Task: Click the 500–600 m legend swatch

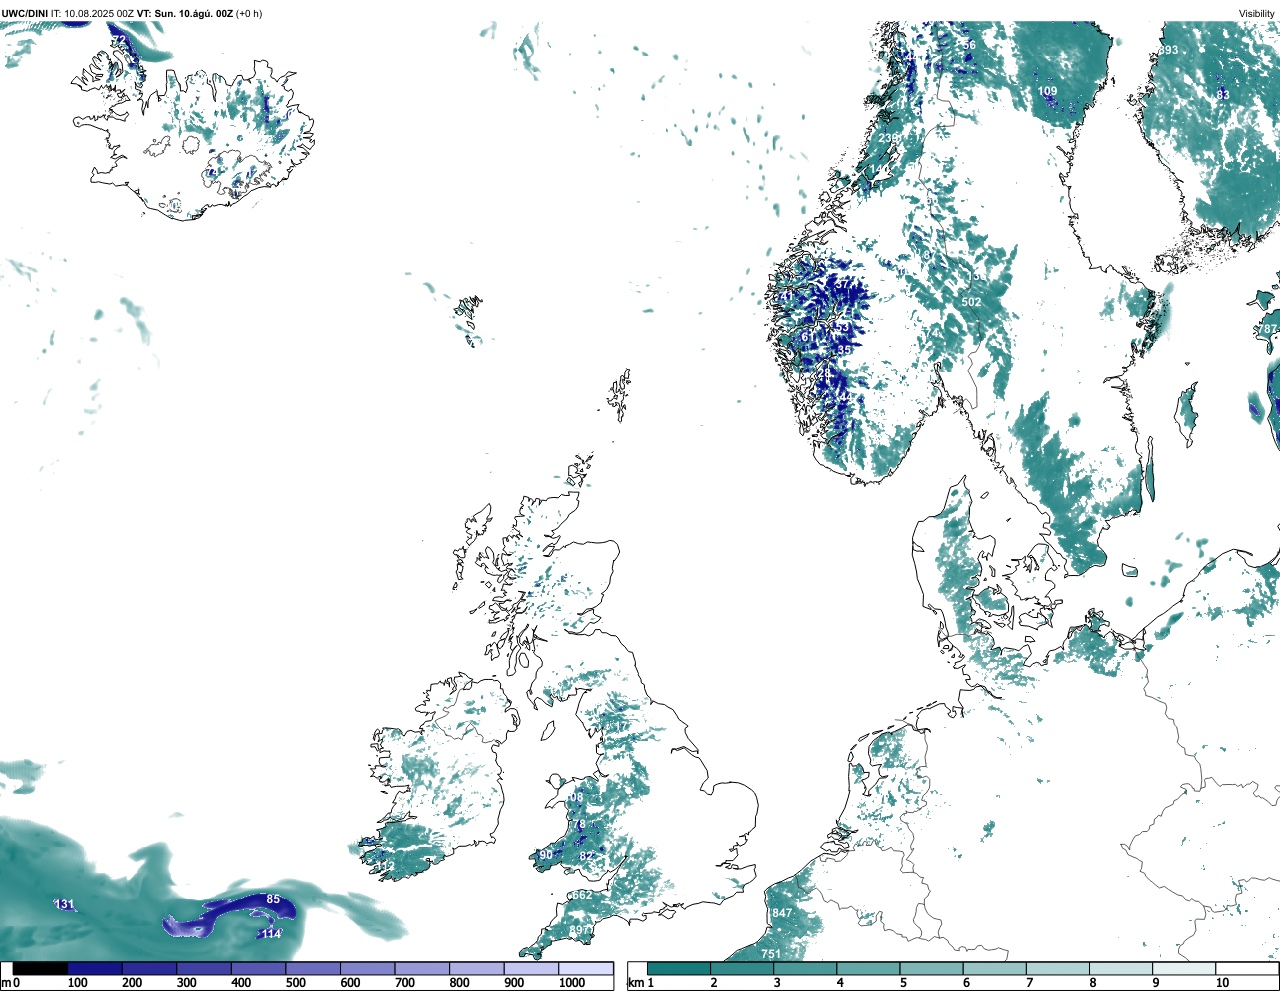Action: click(x=313, y=968)
